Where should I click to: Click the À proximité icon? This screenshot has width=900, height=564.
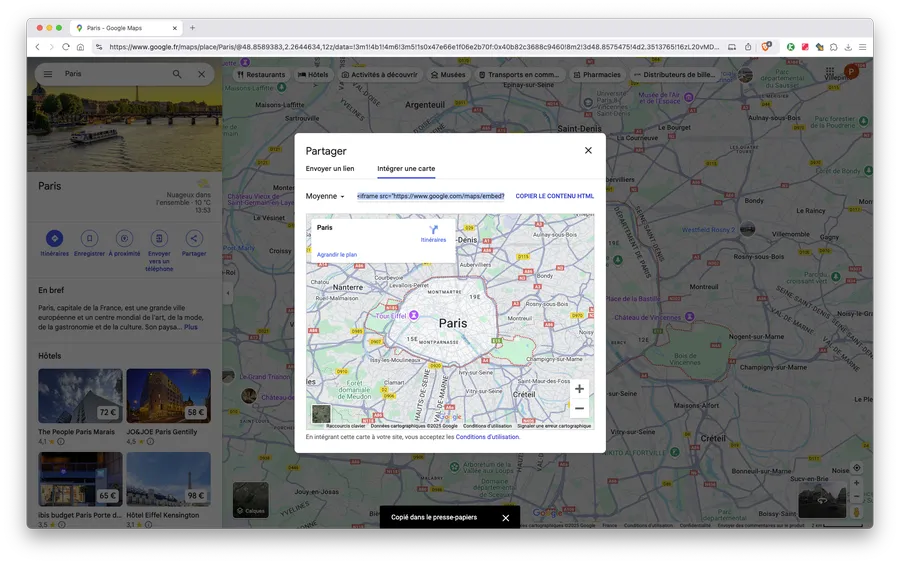pos(125,238)
